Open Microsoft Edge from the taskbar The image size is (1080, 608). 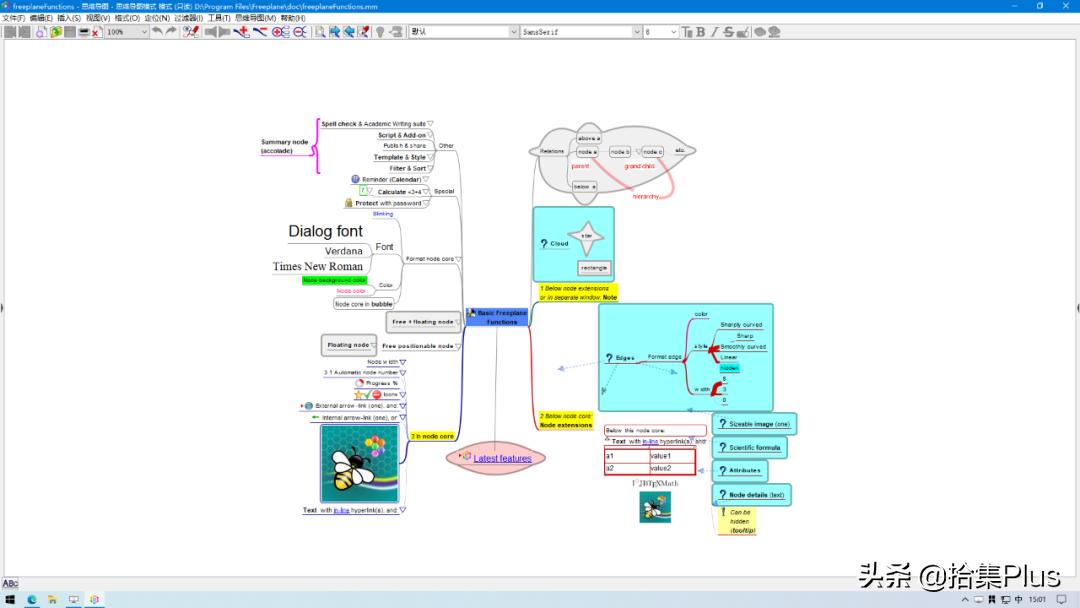tap(32, 600)
